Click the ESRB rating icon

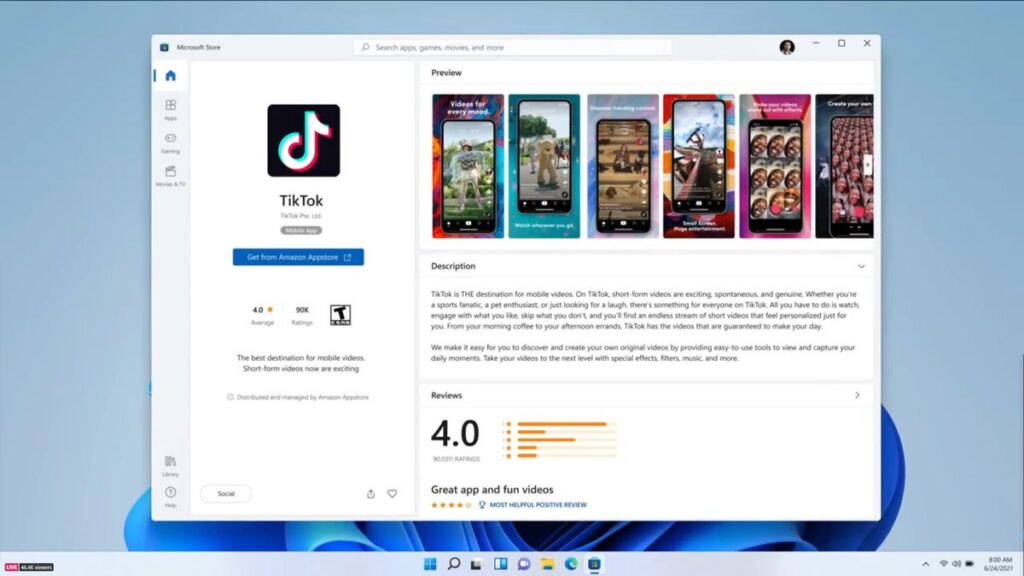coord(340,316)
